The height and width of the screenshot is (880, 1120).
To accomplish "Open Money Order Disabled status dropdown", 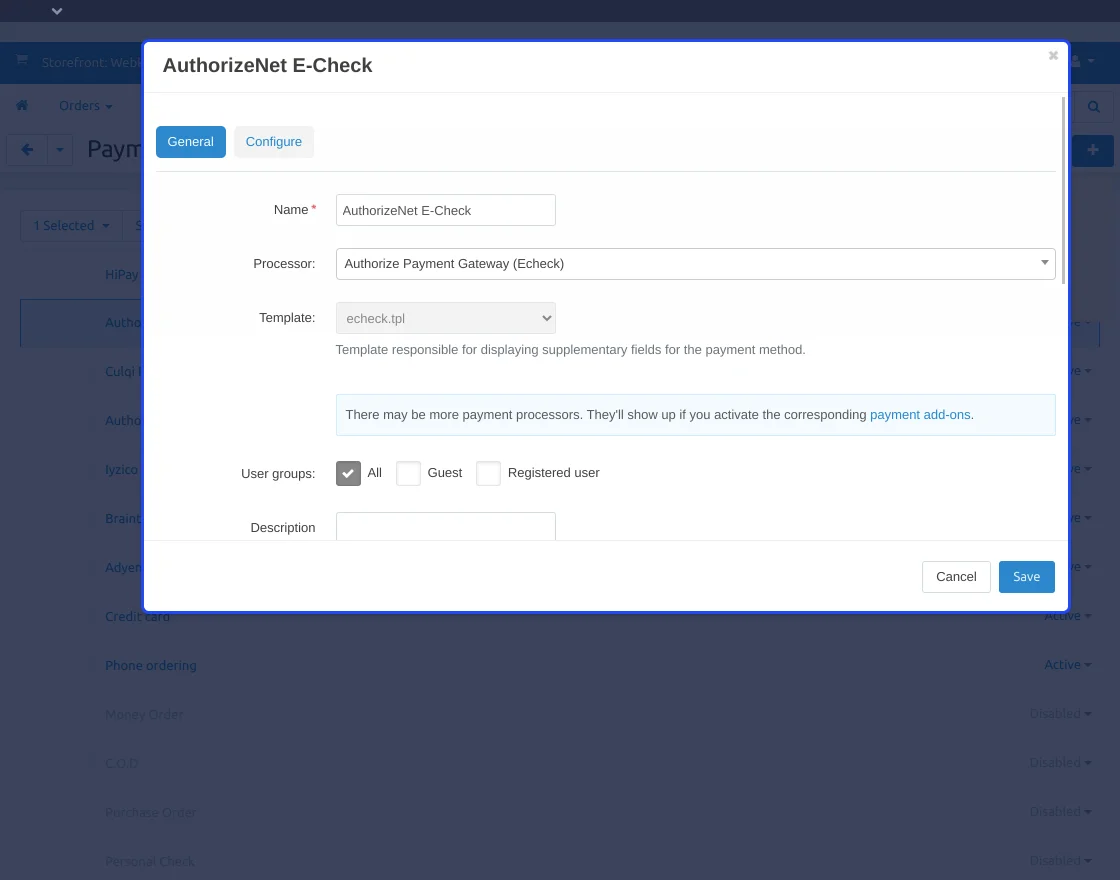I will tap(1060, 714).
